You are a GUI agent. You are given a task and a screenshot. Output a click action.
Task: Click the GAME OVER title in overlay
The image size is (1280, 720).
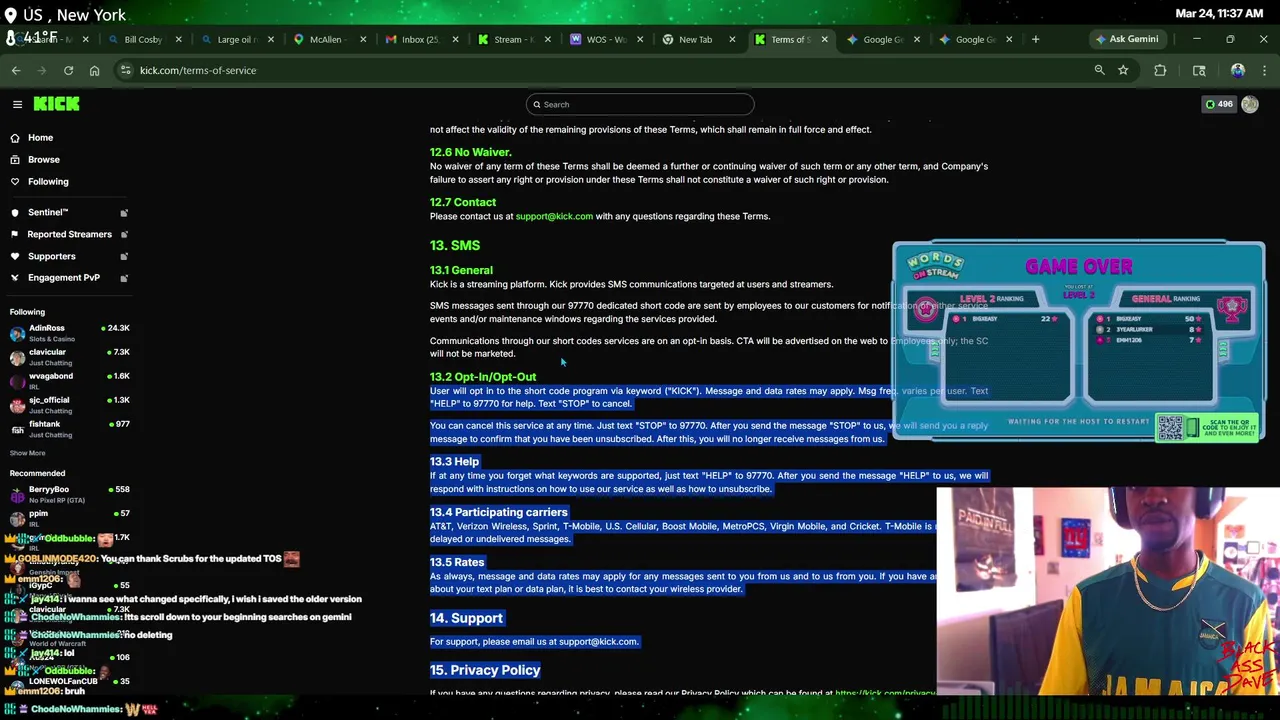1079,267
